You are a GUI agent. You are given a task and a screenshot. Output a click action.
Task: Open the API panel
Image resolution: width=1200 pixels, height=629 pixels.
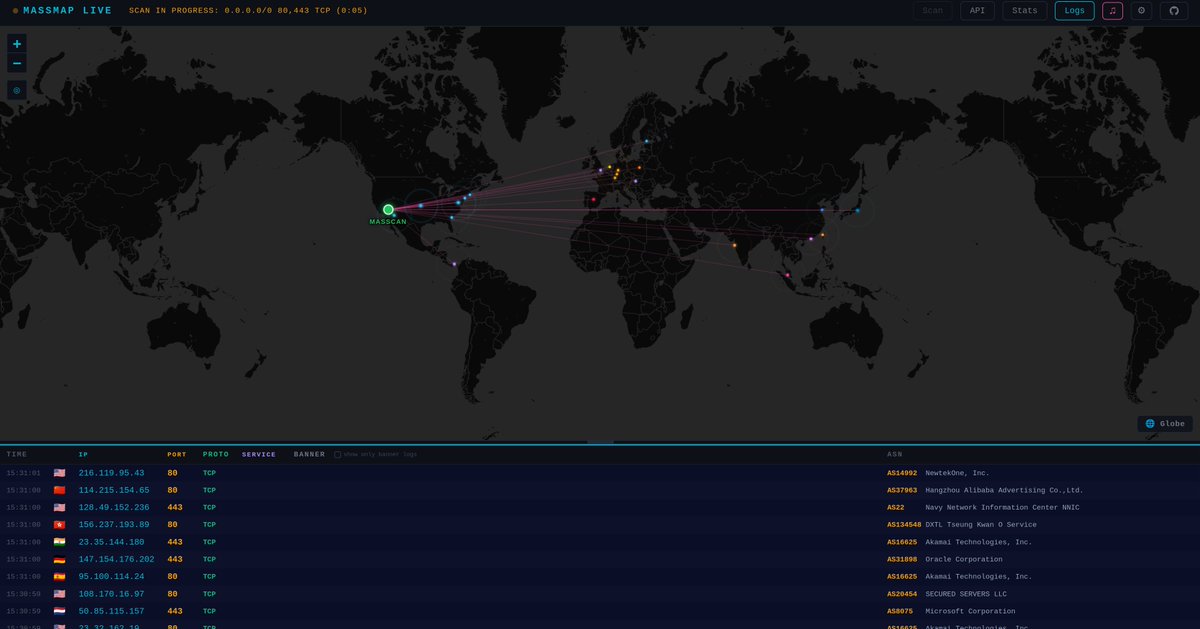977,11
